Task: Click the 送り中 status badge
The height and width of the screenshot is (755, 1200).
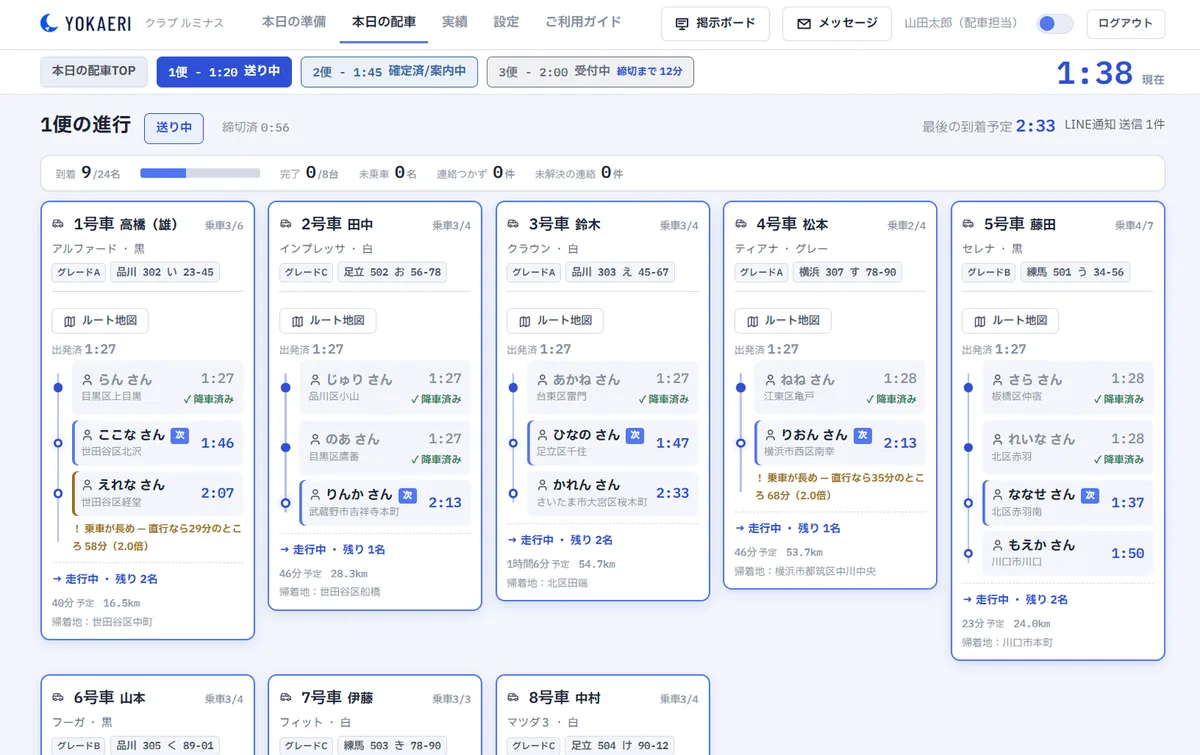Action: point(174,128)
